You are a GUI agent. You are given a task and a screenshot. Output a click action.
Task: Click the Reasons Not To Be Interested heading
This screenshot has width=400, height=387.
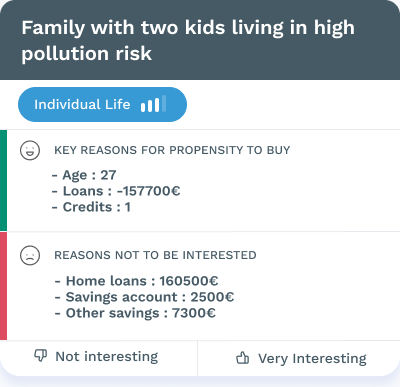[x=155, y=255]
